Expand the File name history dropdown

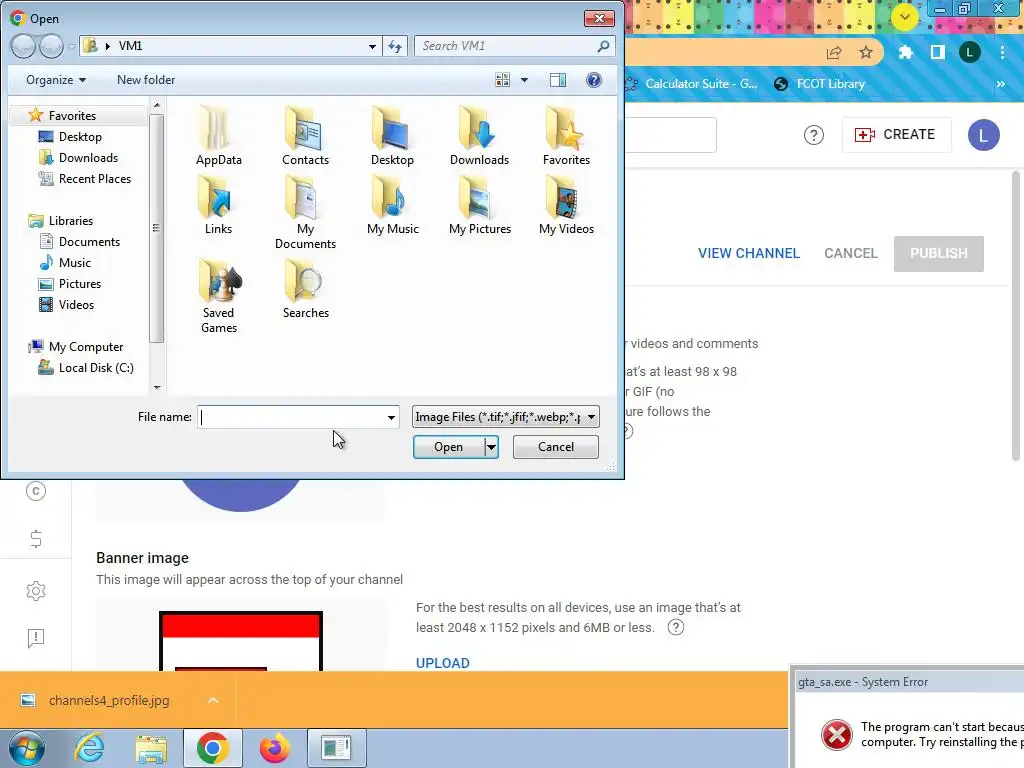391,417
